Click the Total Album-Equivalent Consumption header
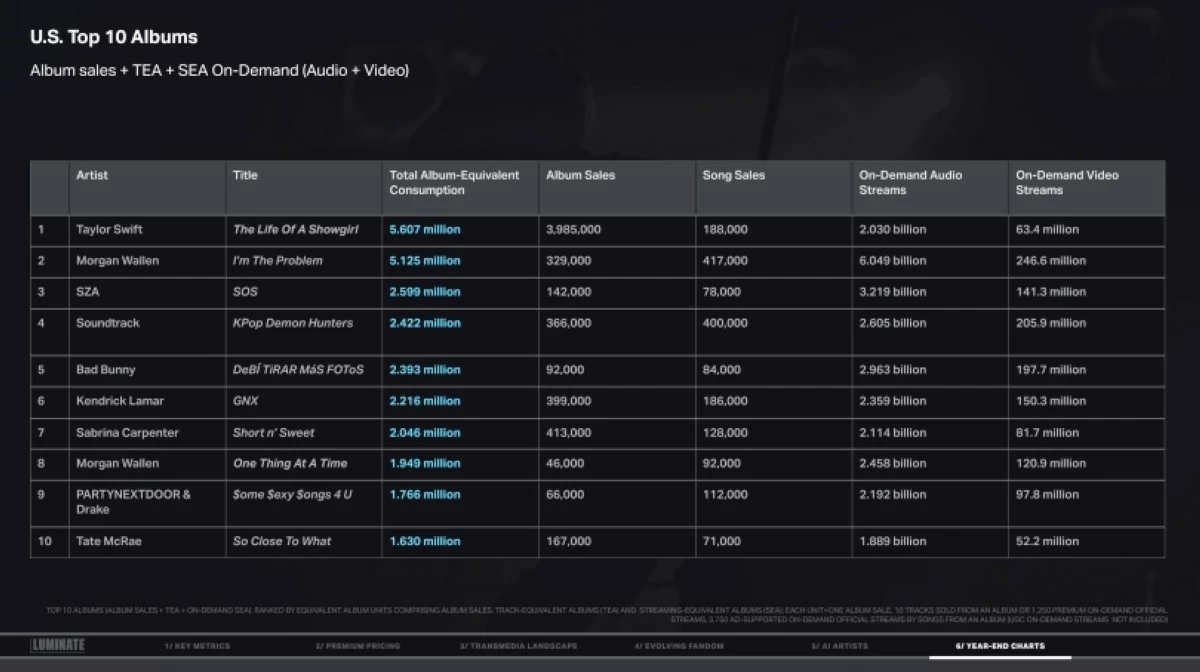This screenshot has height=672, width=1200. click(455, 182)
